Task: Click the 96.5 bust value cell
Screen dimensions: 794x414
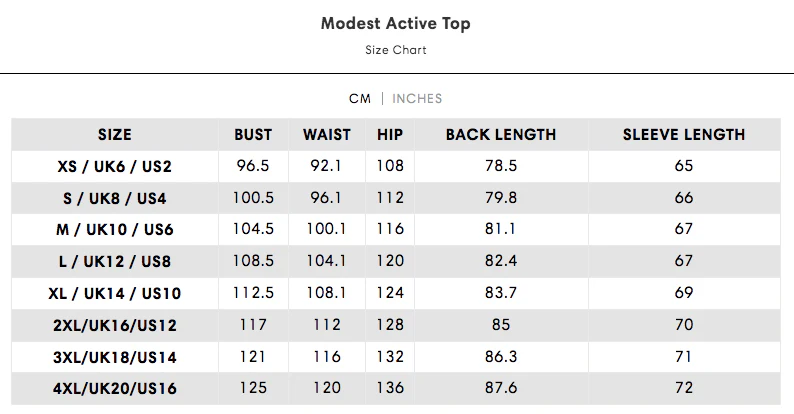Action: click(253, 167)
